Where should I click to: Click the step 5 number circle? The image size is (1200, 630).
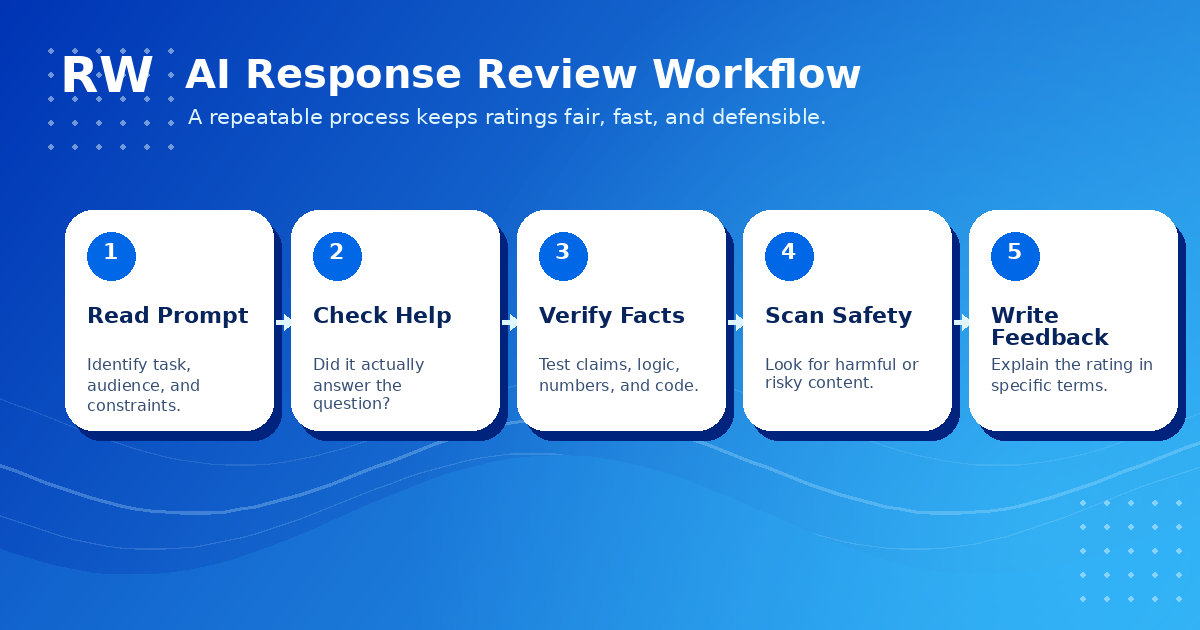tap(1015, 256)
